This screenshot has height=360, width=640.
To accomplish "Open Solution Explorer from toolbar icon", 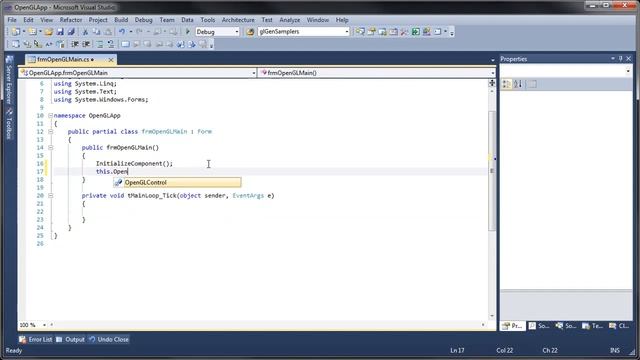I will (360, 32).
